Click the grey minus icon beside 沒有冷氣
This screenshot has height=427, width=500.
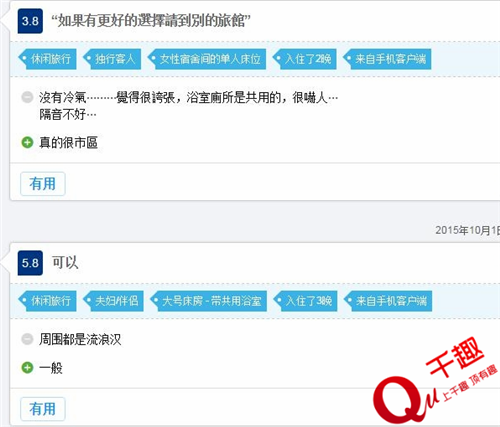(27, 97)
